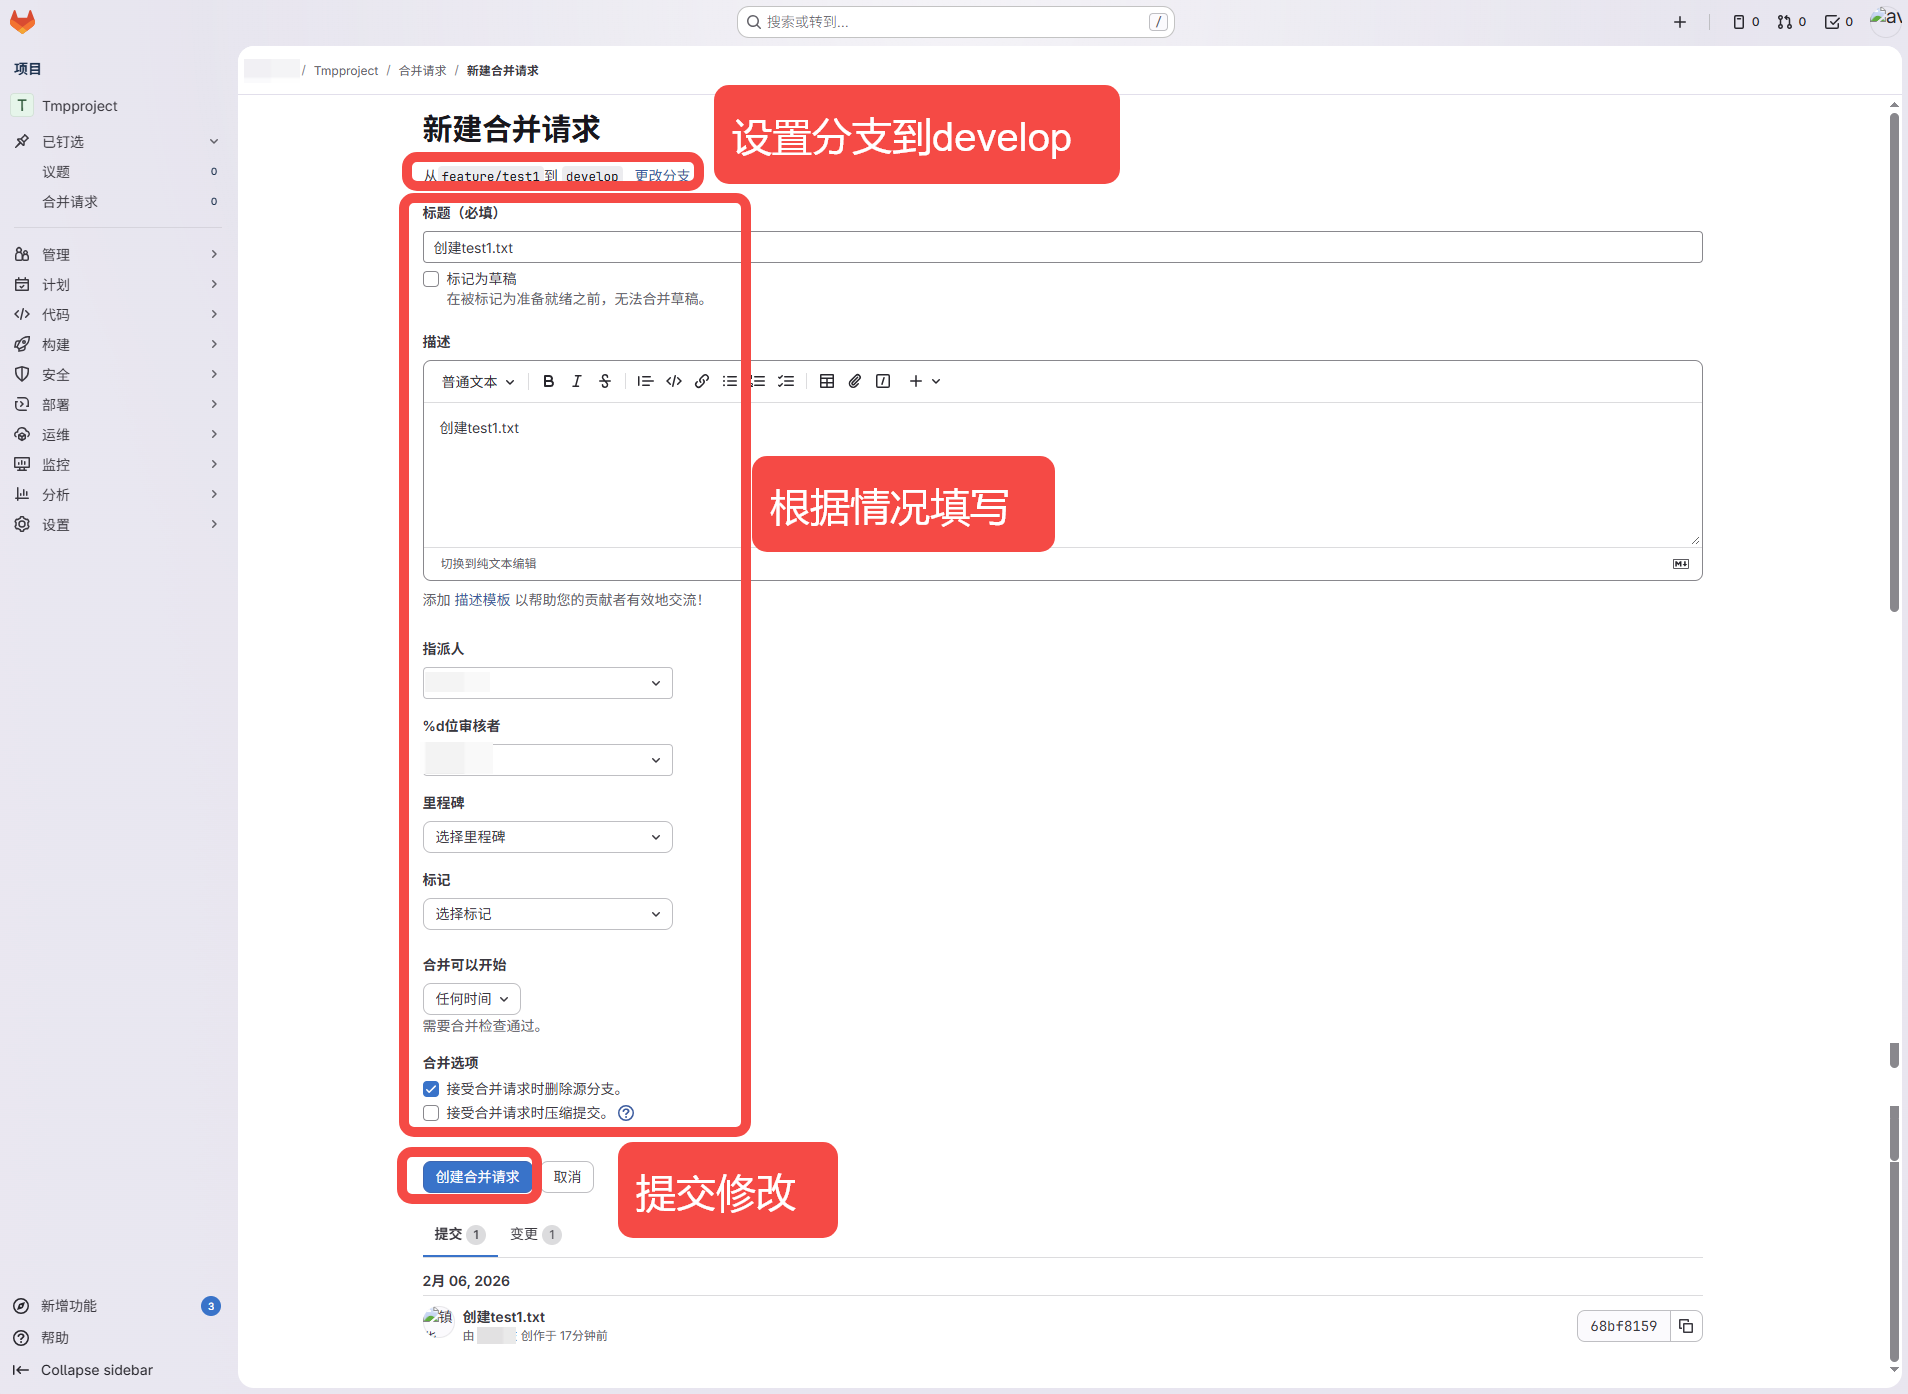Expand the 任何时间 merge start dropdown
Viewport: 1908px width, 1394px height.
[472, 999]
